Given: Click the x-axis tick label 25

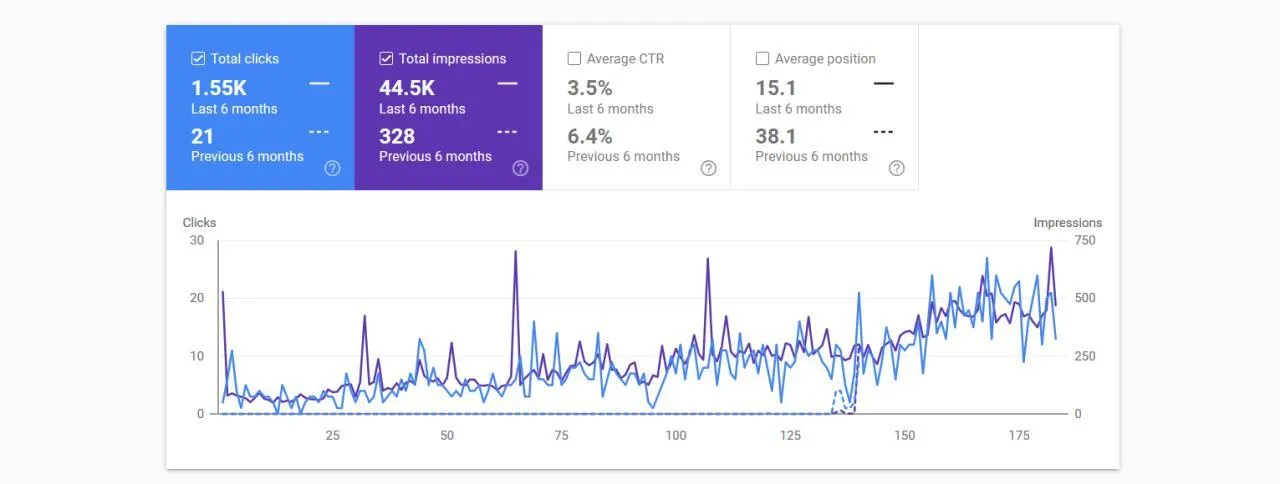Looking at the screenshot, I should coord(332,435).
